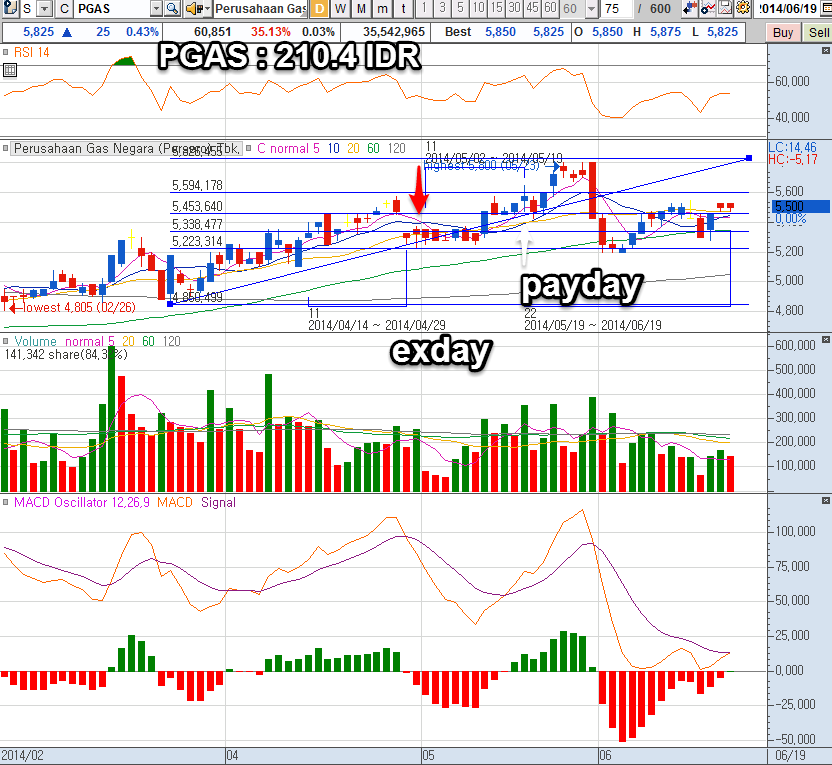Click the lowest 4,805 (02/26) marker label

click(x=79, y=307)
